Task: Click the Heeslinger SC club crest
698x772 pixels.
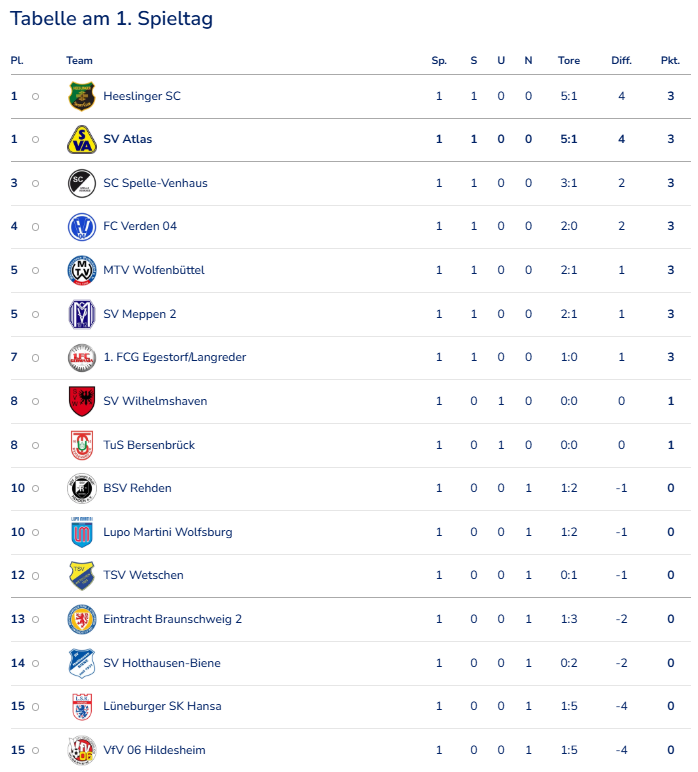Action: (82, 96)
